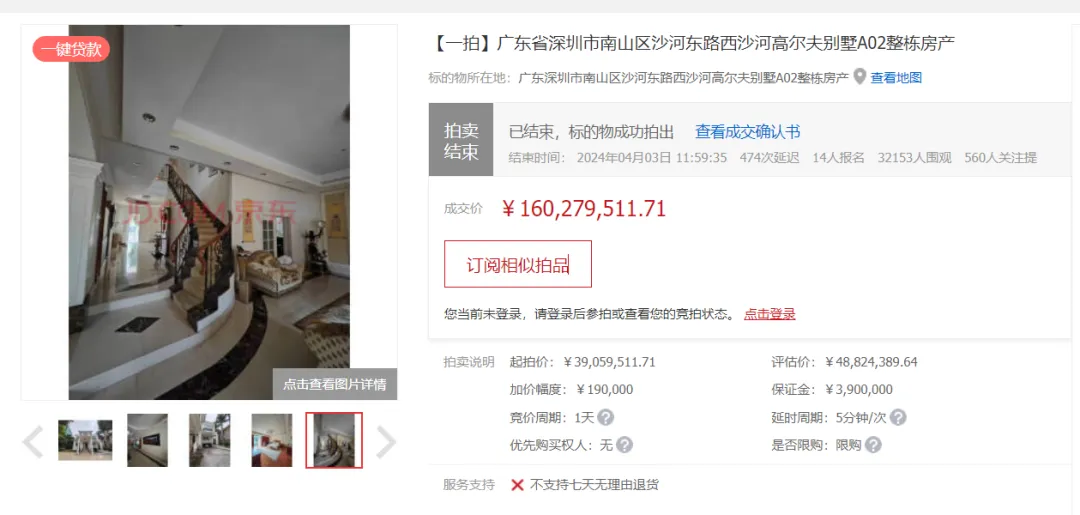This screenshot has width=1080, height=515.
Task: Select the second thumbnail image
Action: 147,441
